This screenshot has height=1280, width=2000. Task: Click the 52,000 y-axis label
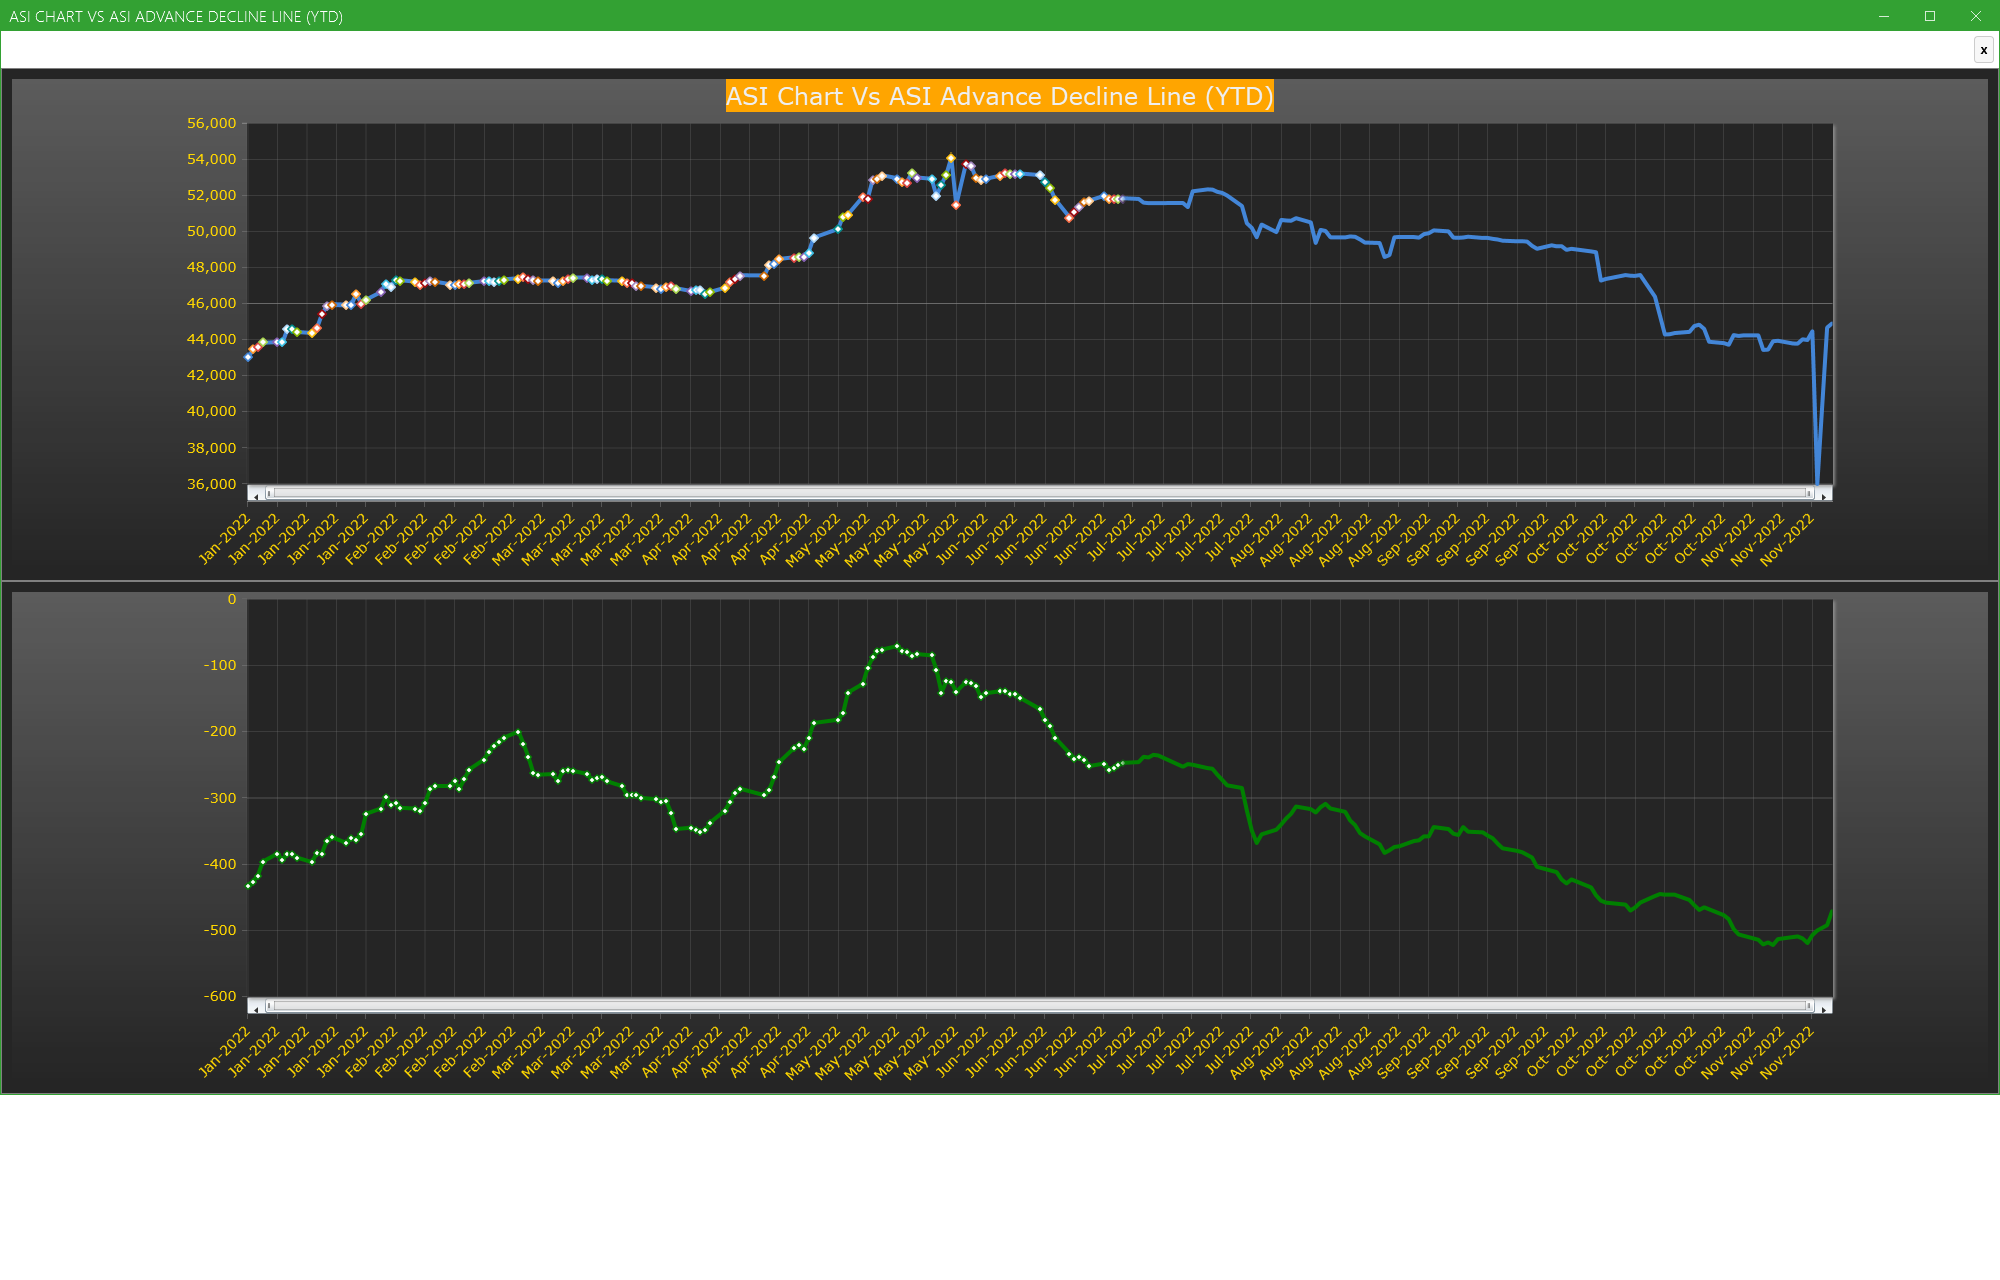pos(212,195)
